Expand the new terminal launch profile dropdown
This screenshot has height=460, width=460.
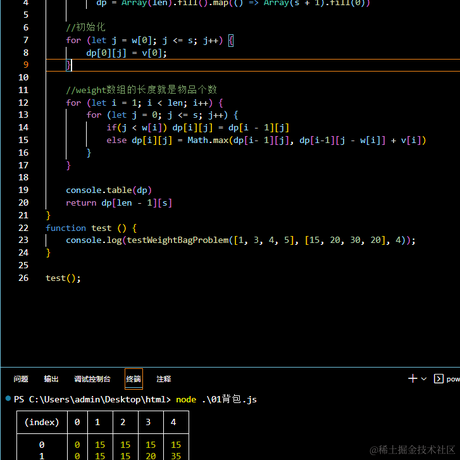(424, 379)
